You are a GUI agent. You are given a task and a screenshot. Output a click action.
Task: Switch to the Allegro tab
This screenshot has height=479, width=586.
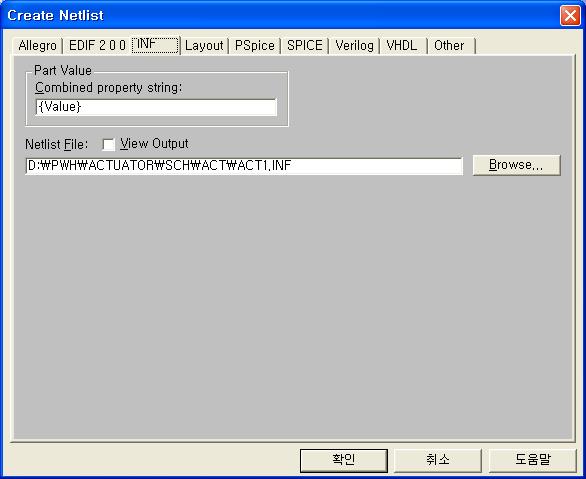pyautogui.click(x=37, y=46)
